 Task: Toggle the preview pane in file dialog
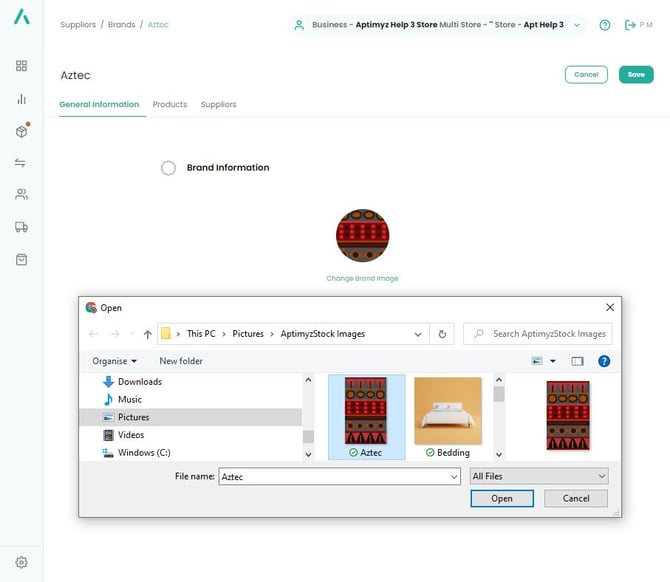577,361
